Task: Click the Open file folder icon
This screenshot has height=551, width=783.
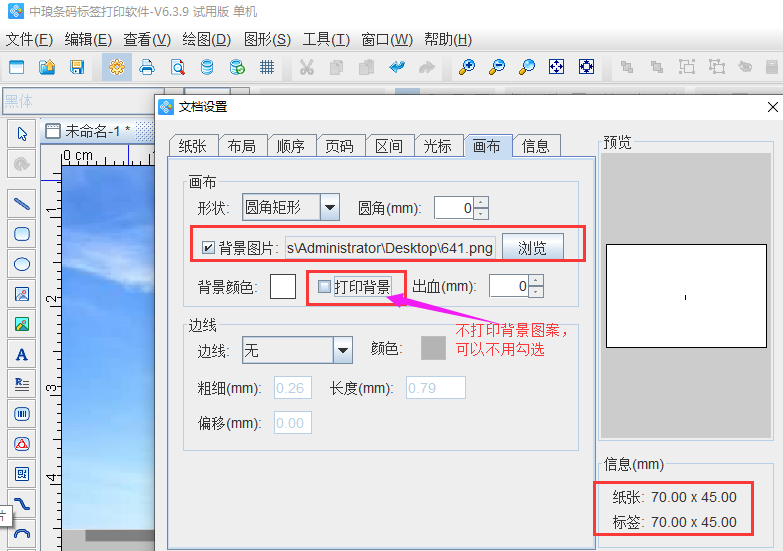Action: [x=47, y=66]
